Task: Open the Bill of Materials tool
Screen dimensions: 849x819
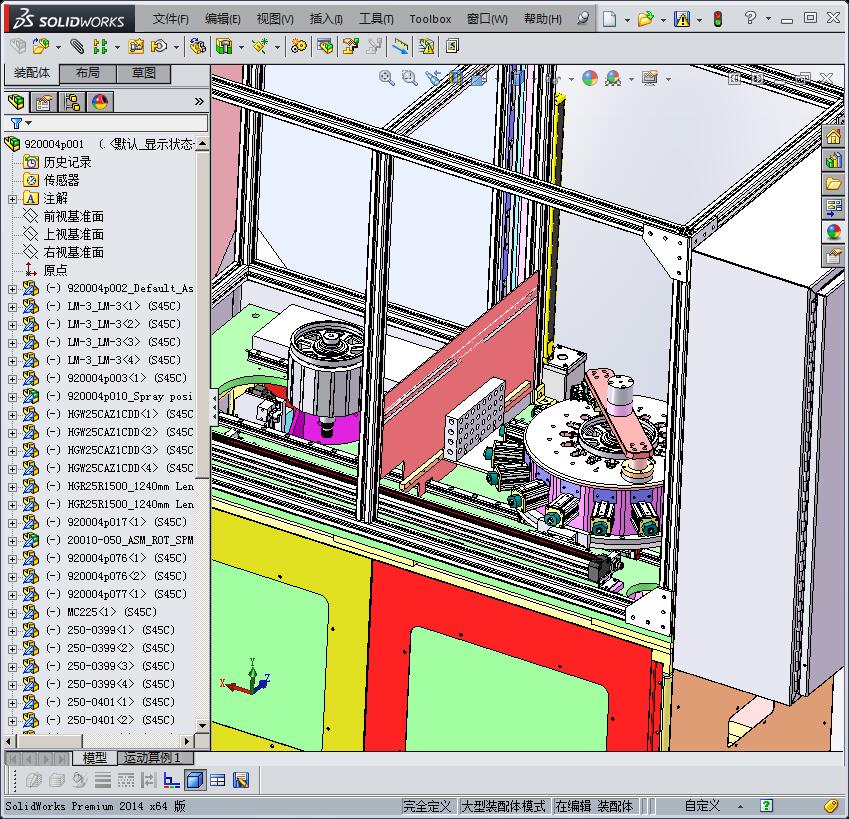Action: pyautogui.click(x=325, y=47)
